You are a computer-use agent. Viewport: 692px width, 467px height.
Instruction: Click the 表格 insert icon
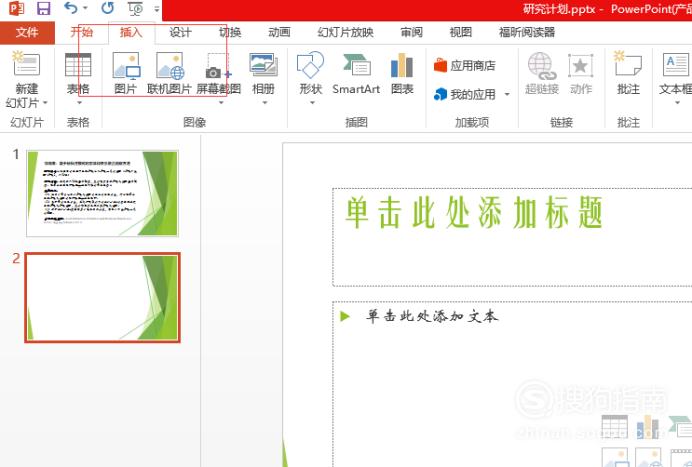coord(78,65)
